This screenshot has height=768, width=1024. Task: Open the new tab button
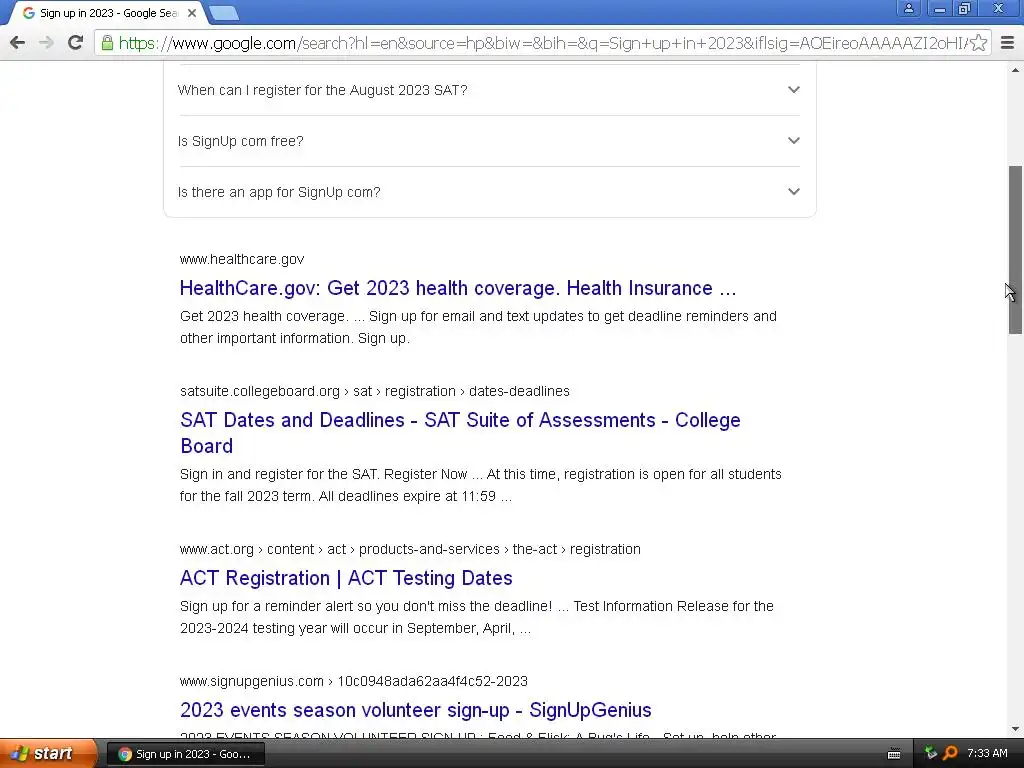[224, 12]
